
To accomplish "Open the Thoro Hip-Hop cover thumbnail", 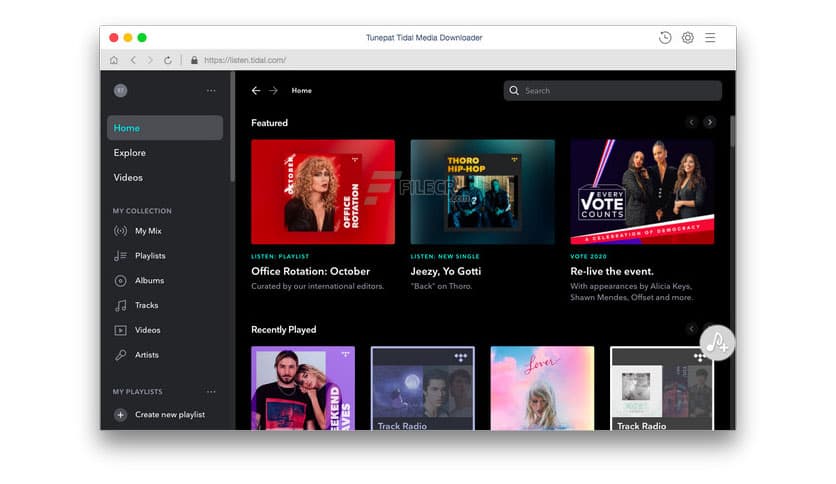I will pyautogui.click(x=483, y=192).
